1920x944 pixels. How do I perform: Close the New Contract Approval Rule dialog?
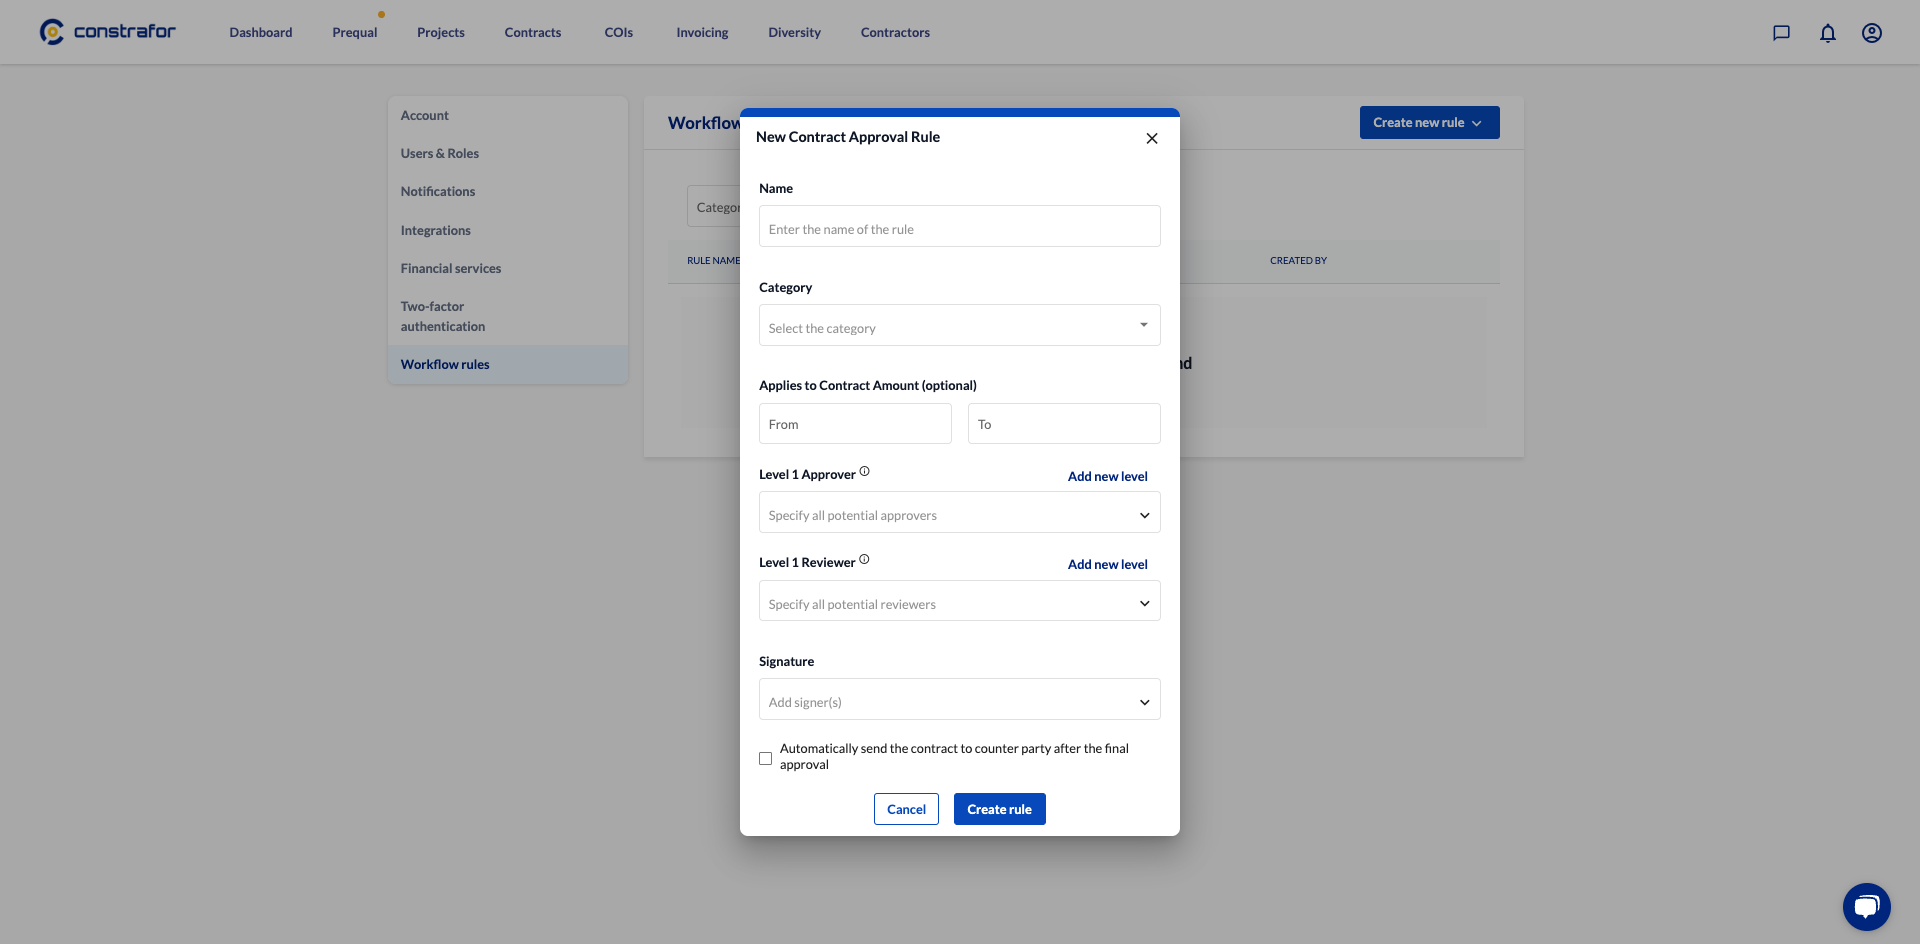click(1151, 138)
